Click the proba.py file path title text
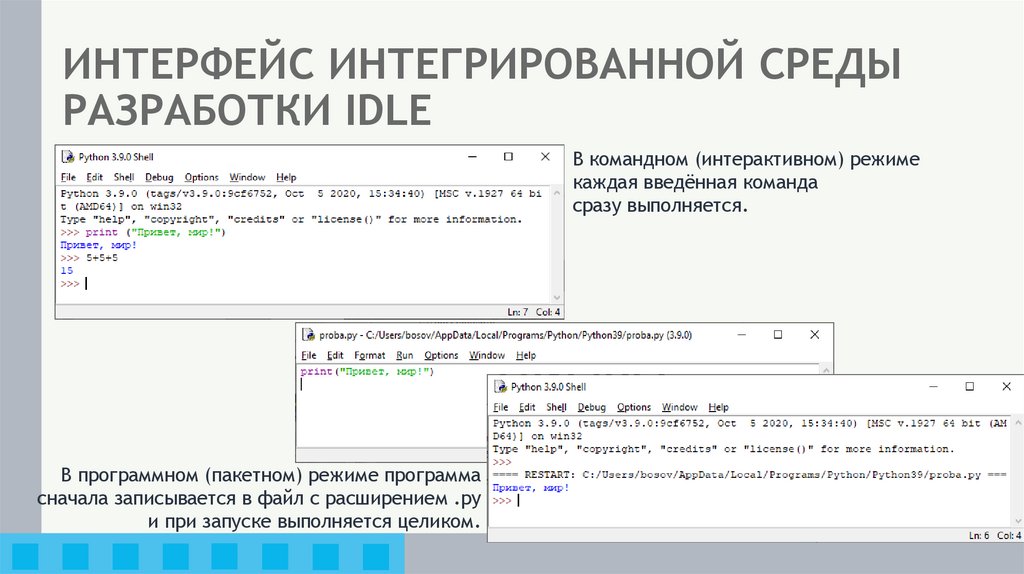The image size is (1024, 574). pos(505,335)
